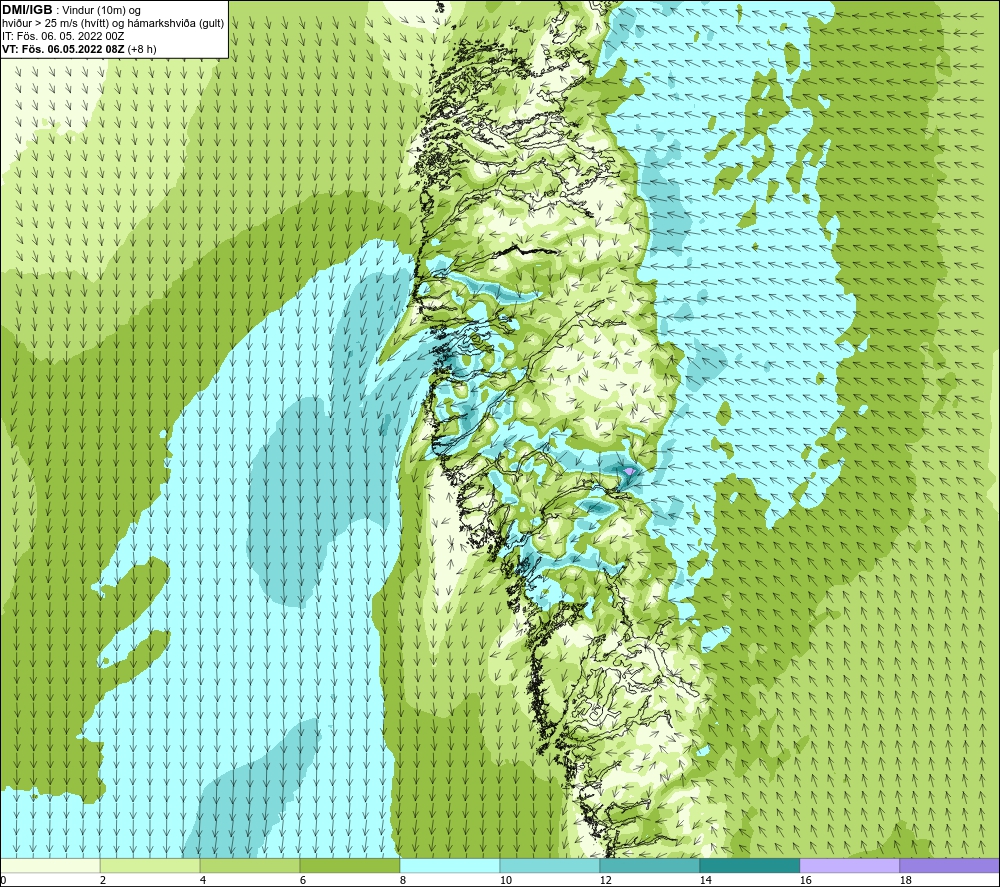Click the 10–12 m/s turquoise swatch

pos(550,866)
